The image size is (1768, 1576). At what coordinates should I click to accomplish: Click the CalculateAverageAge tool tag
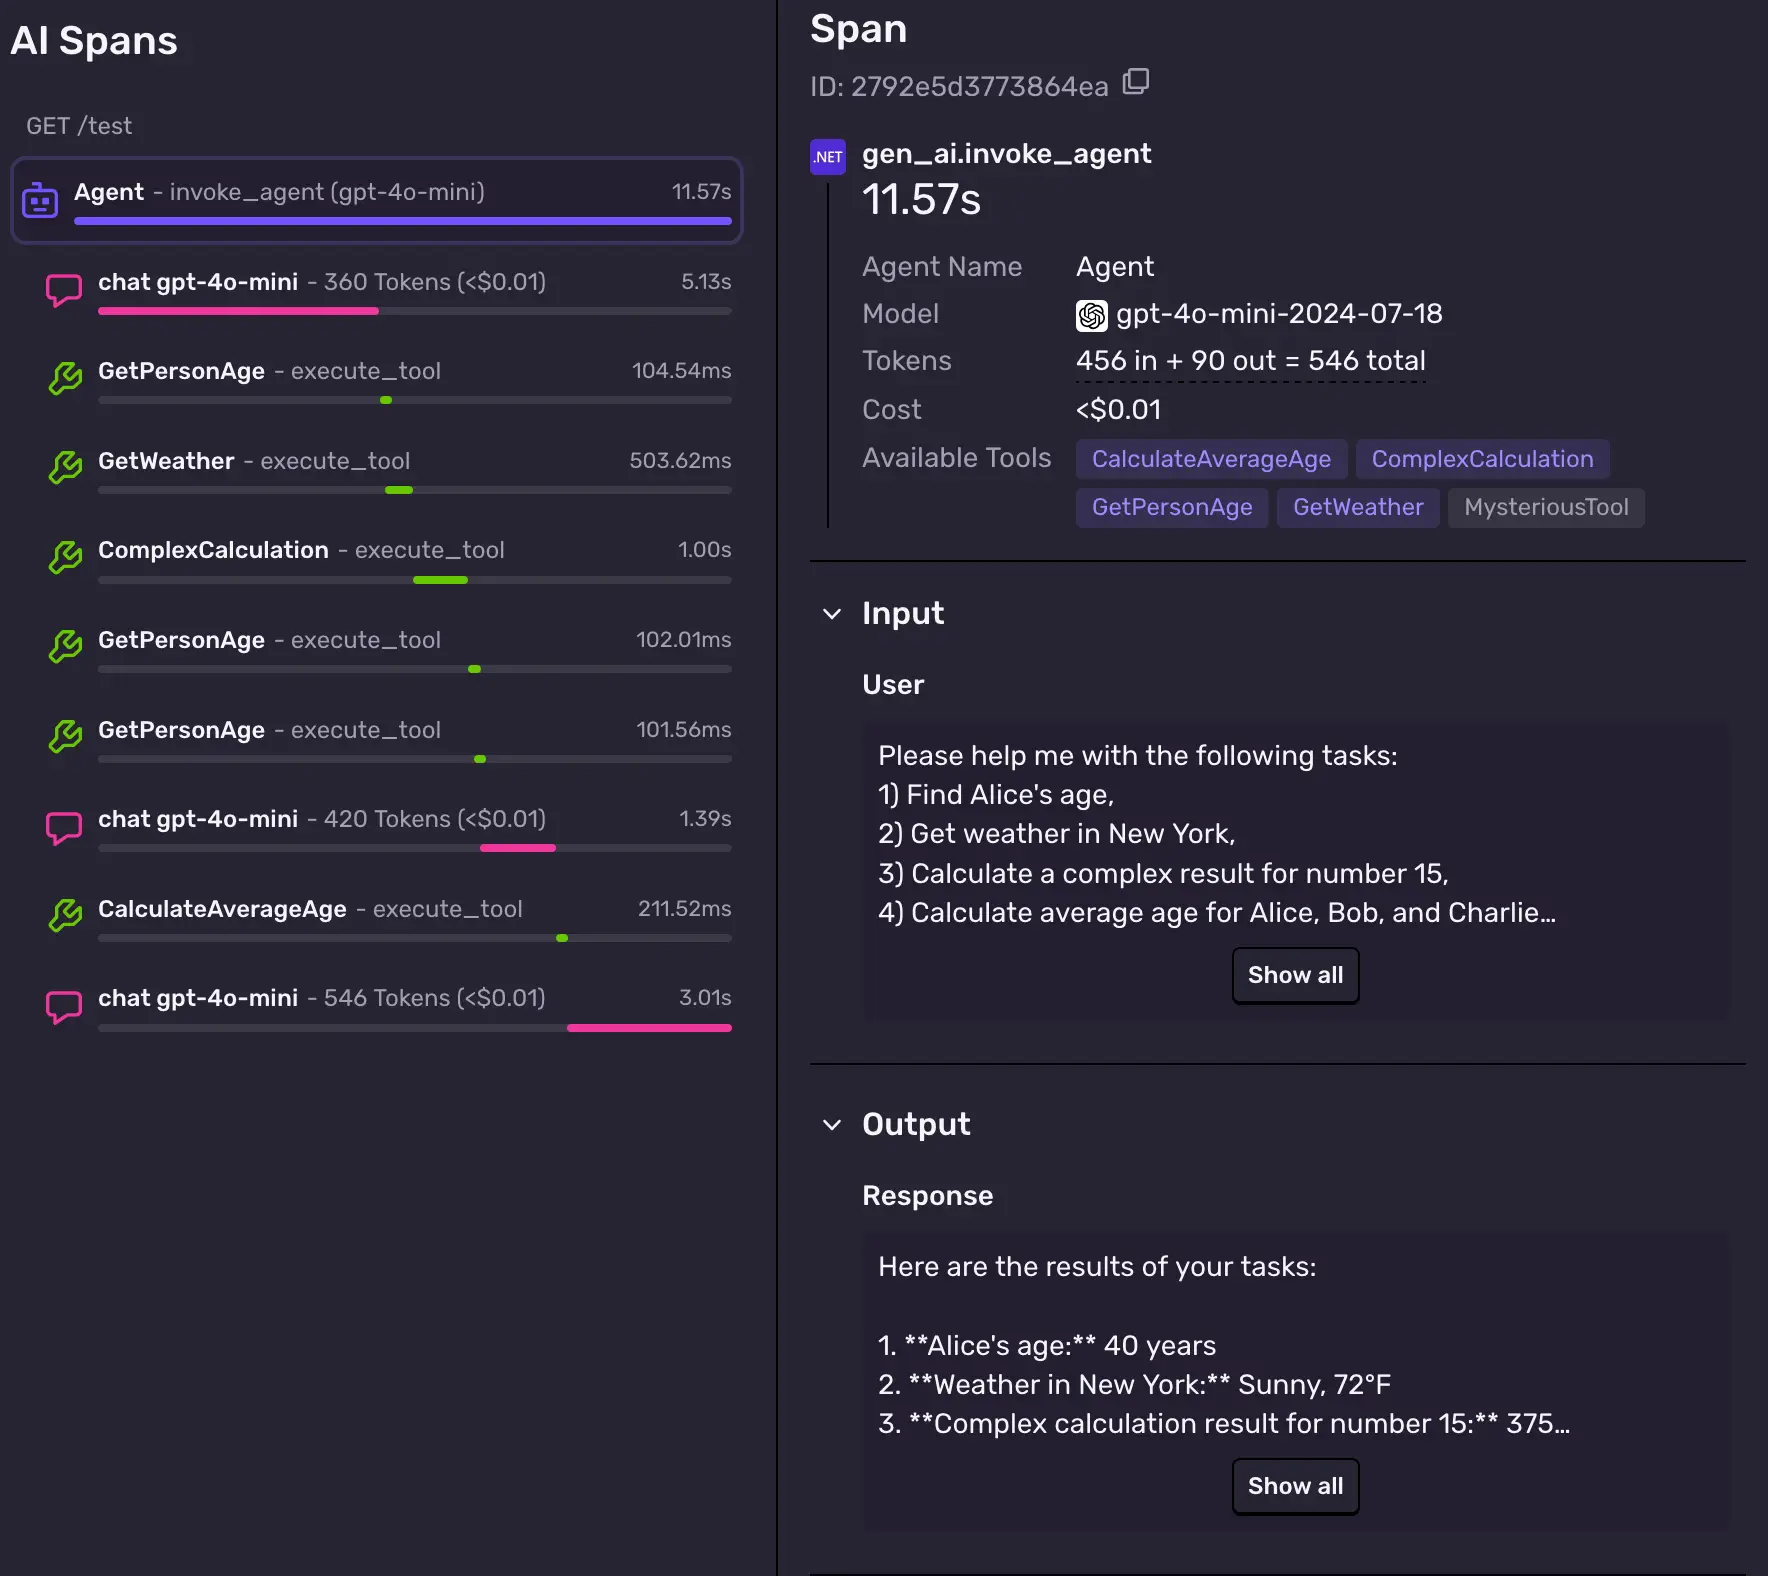(x=1211, y=459)
